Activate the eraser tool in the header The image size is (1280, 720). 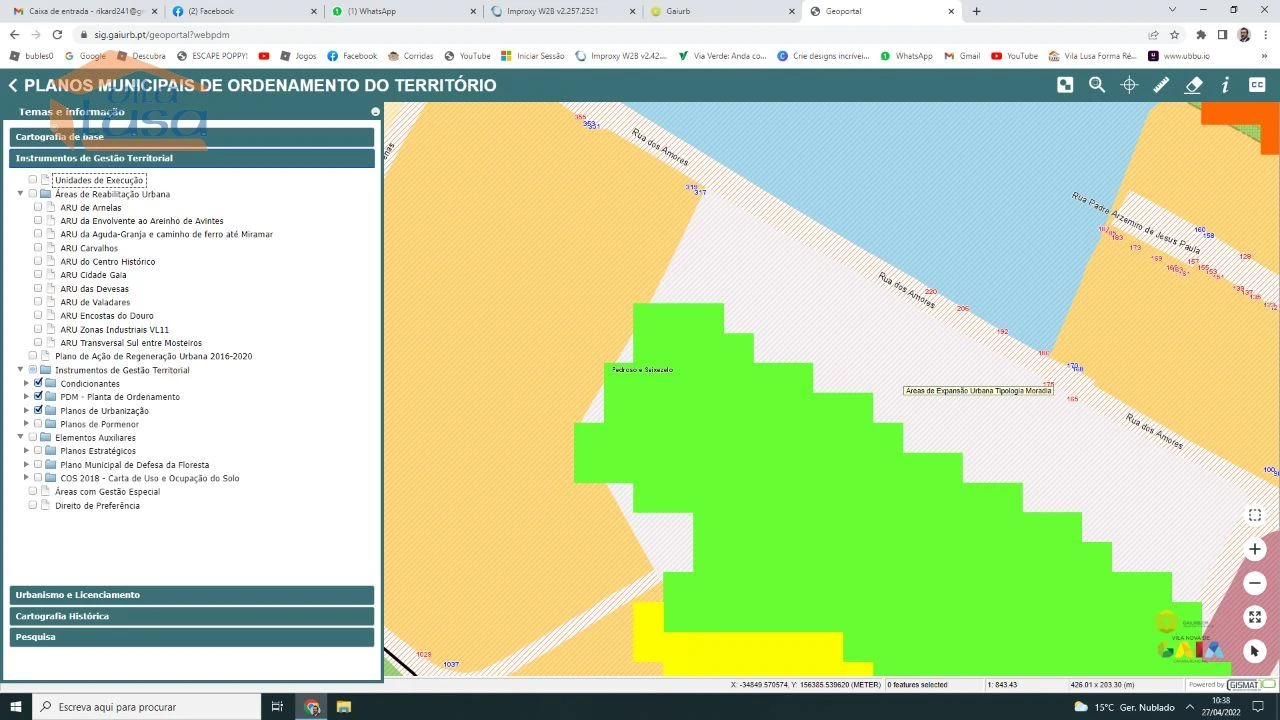click(1193, 85)
